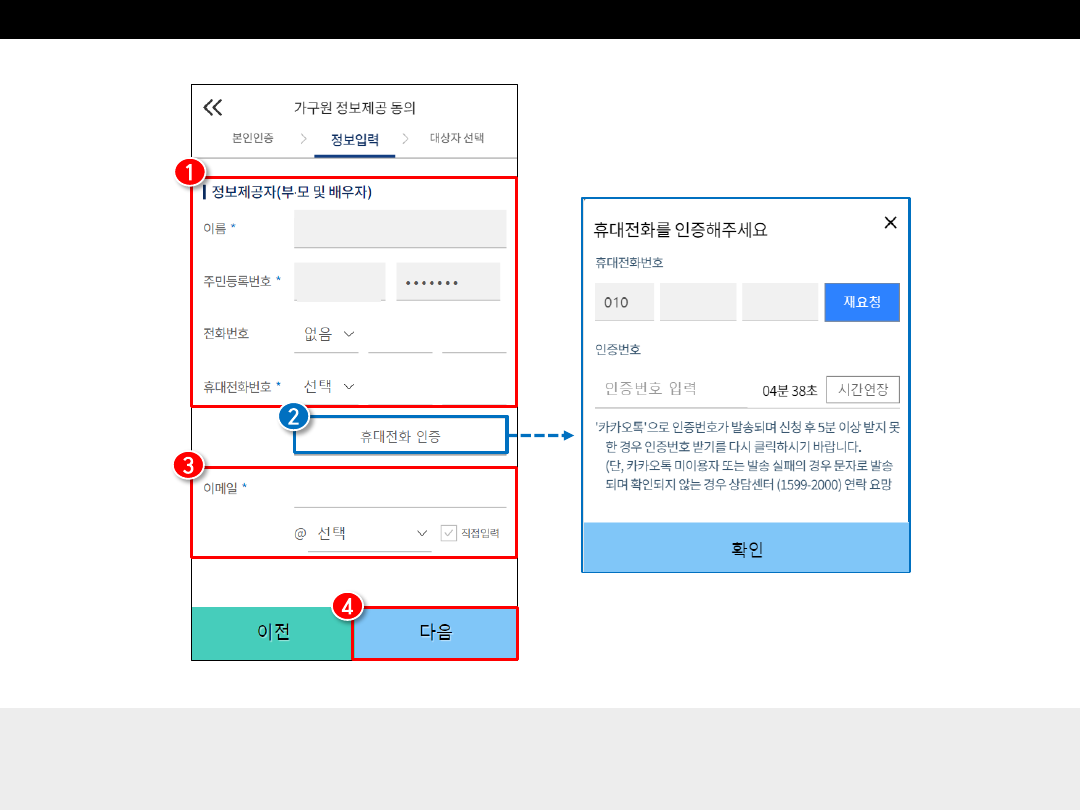The image size is (1080, 810).
Task: Click the 시간연장 button
Action: (862, 389)
